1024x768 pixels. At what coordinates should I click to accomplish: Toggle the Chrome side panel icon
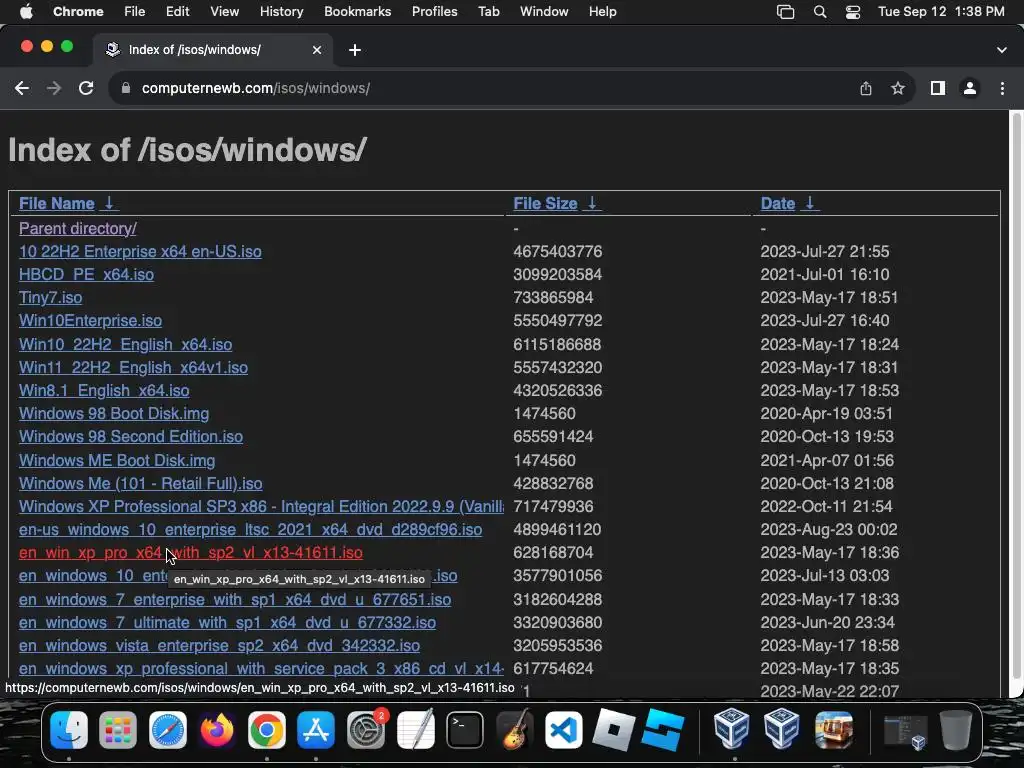[938, 88]
